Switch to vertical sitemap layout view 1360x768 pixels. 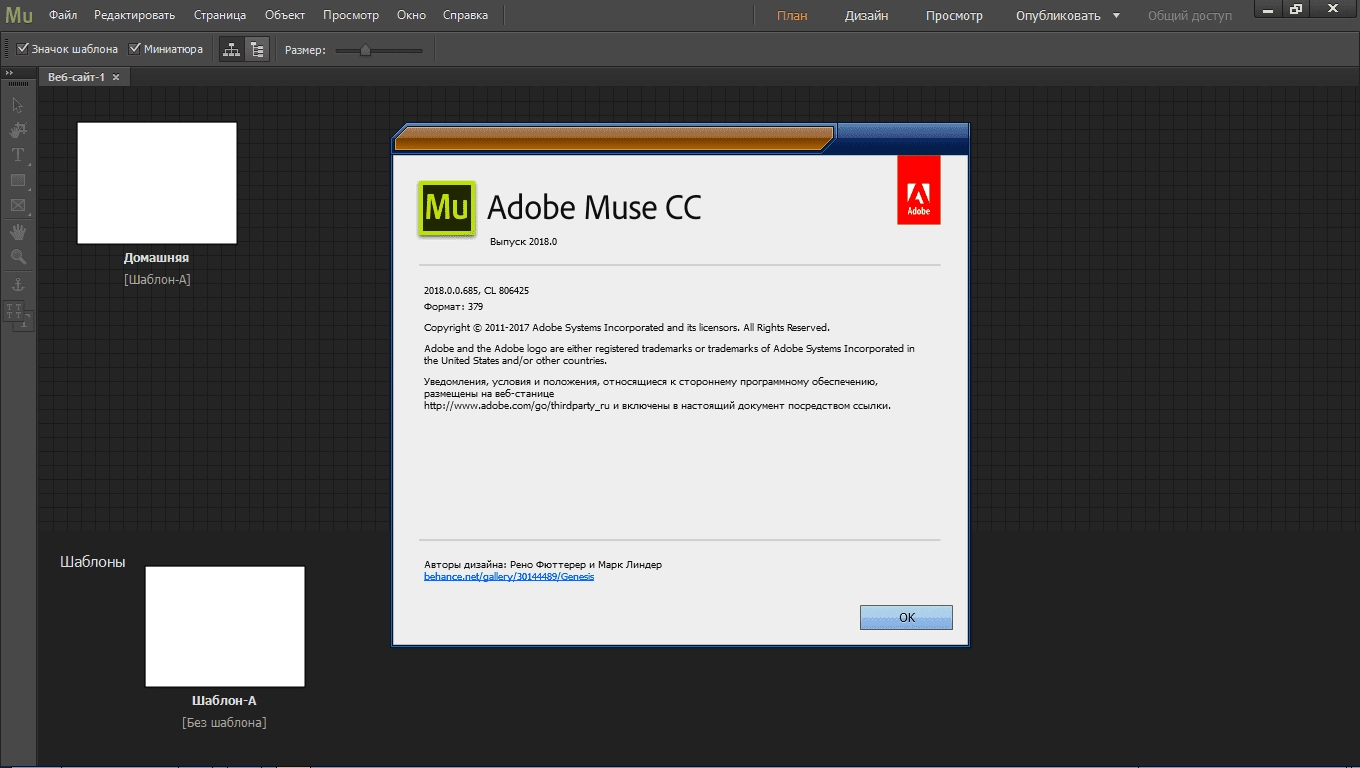(258, 49)
